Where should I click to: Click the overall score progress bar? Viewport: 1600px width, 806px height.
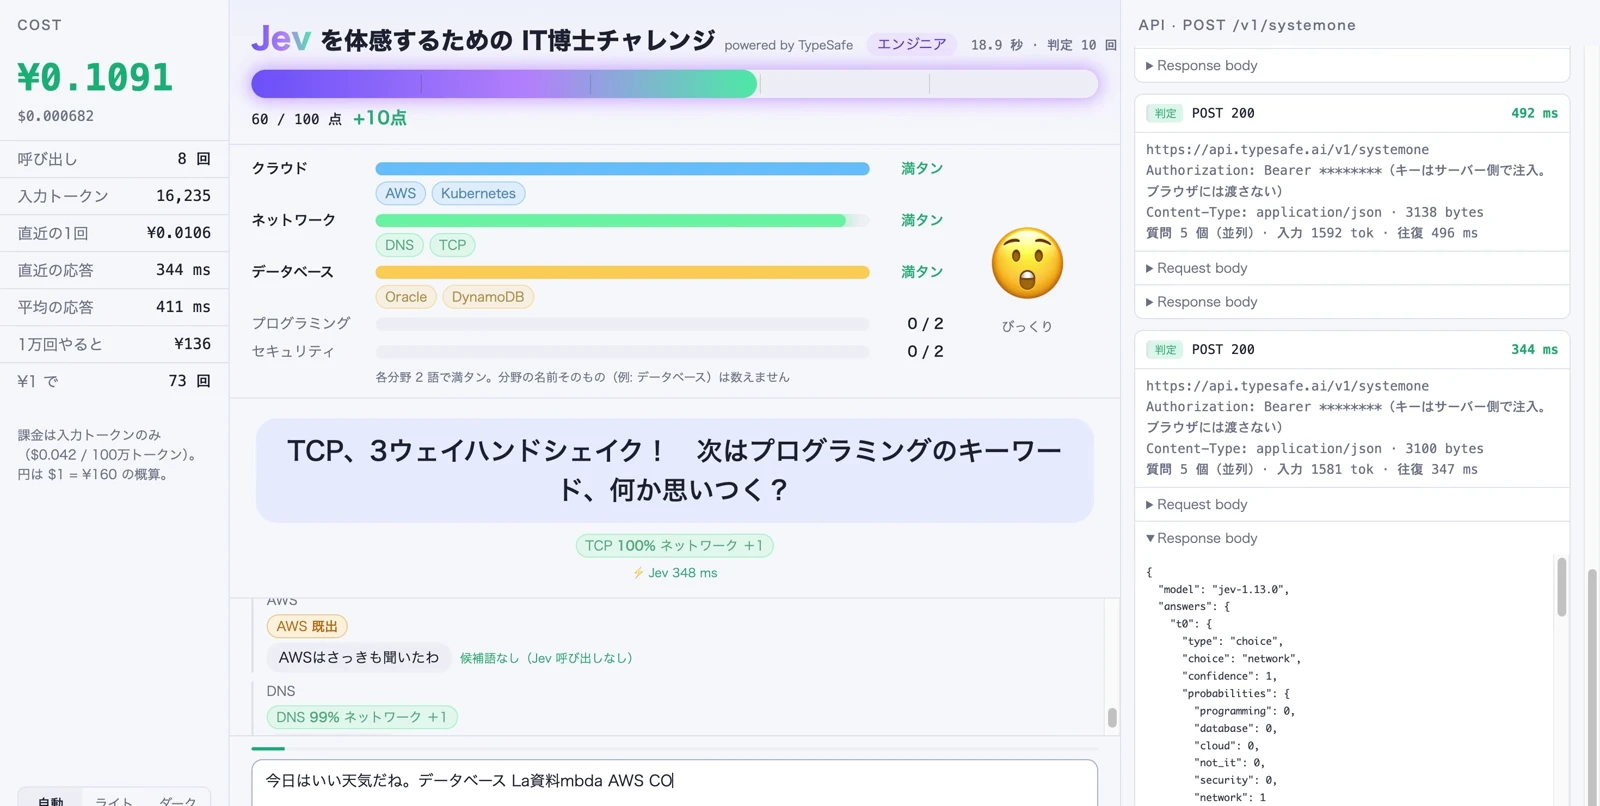coord(675,84)
